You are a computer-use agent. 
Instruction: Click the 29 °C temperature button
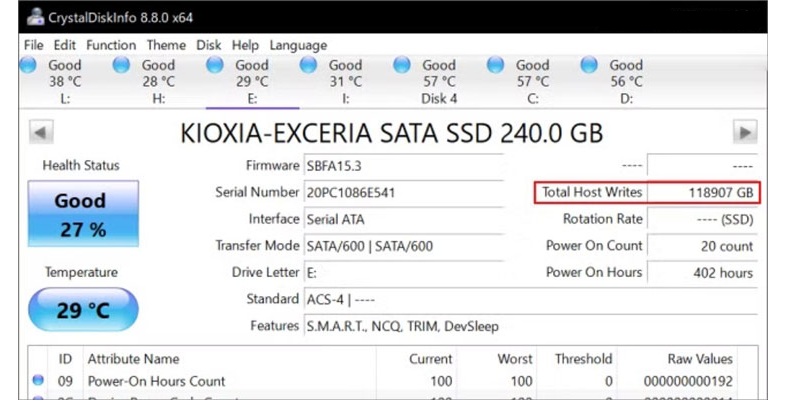point(83,310)
